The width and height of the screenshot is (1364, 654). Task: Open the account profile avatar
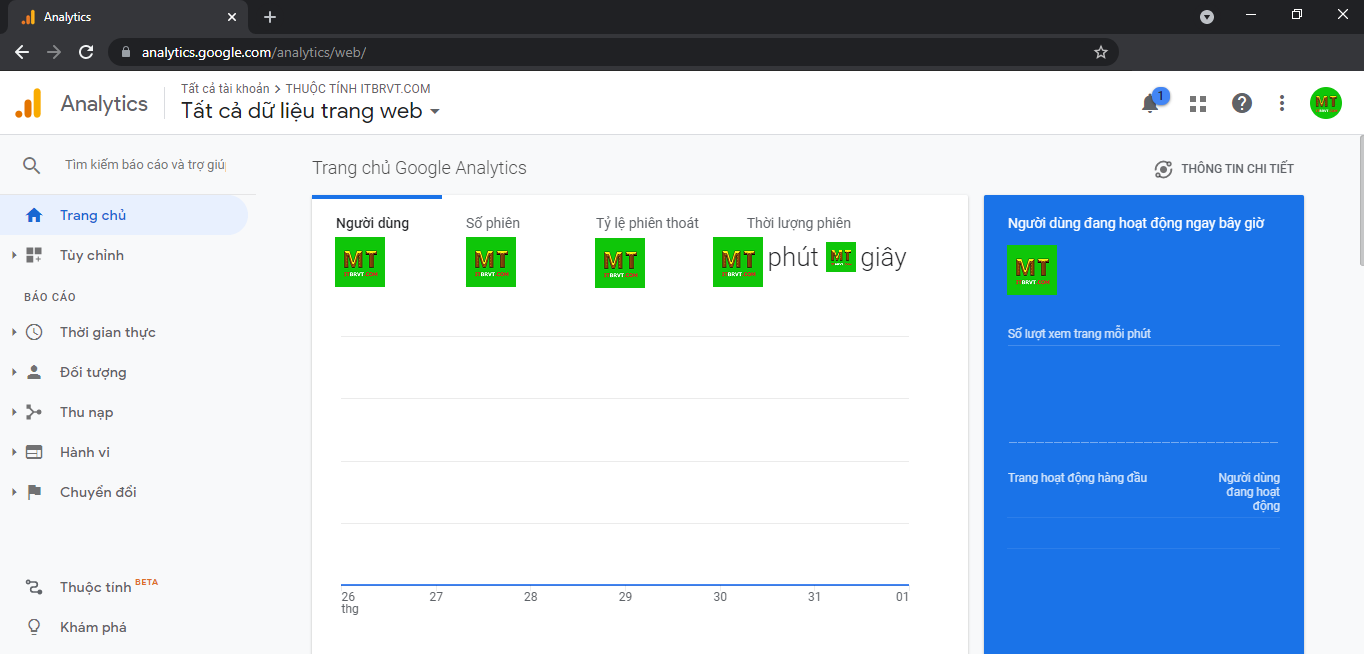tap(1326, 103)
